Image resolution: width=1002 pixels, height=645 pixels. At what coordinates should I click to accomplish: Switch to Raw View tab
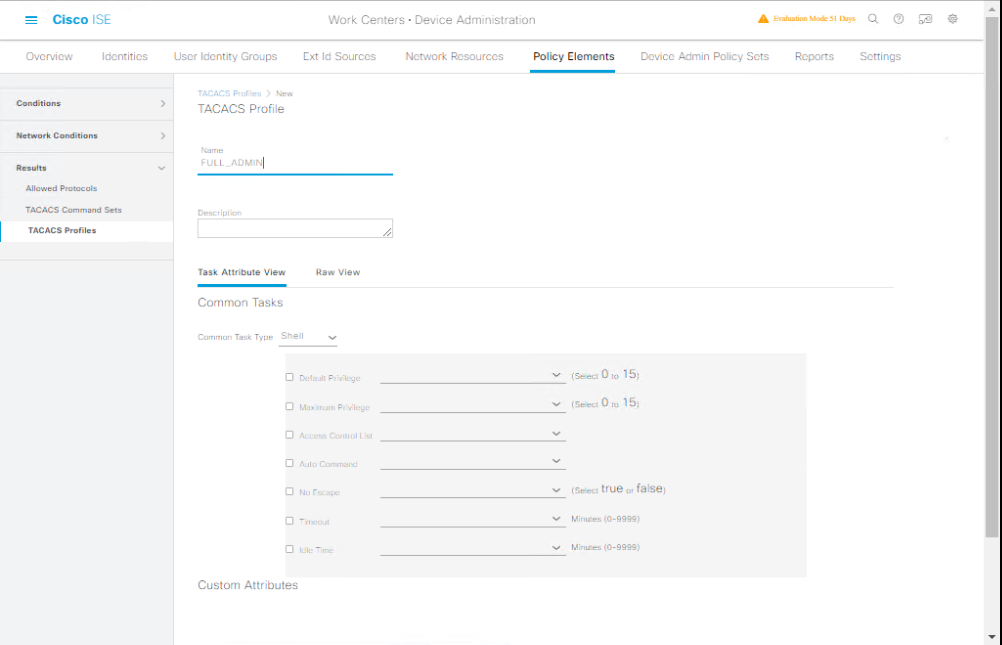click(338, 272)
